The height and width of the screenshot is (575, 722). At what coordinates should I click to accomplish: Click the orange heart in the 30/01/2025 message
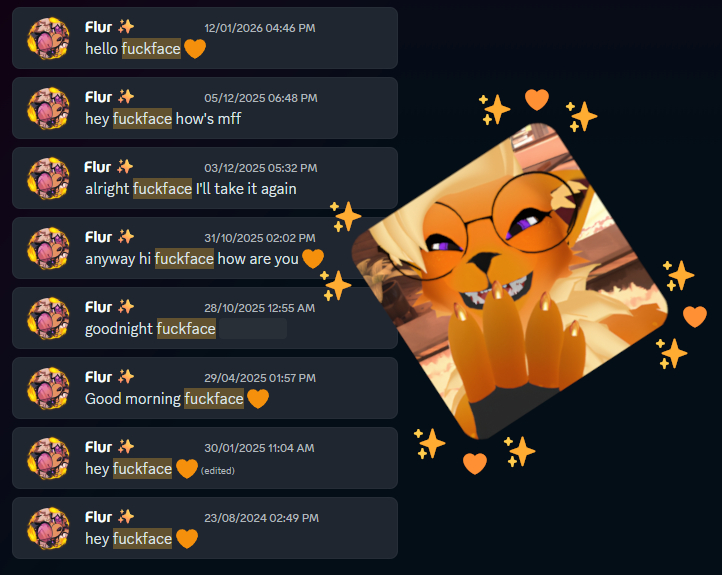click(x=187, y=469)
